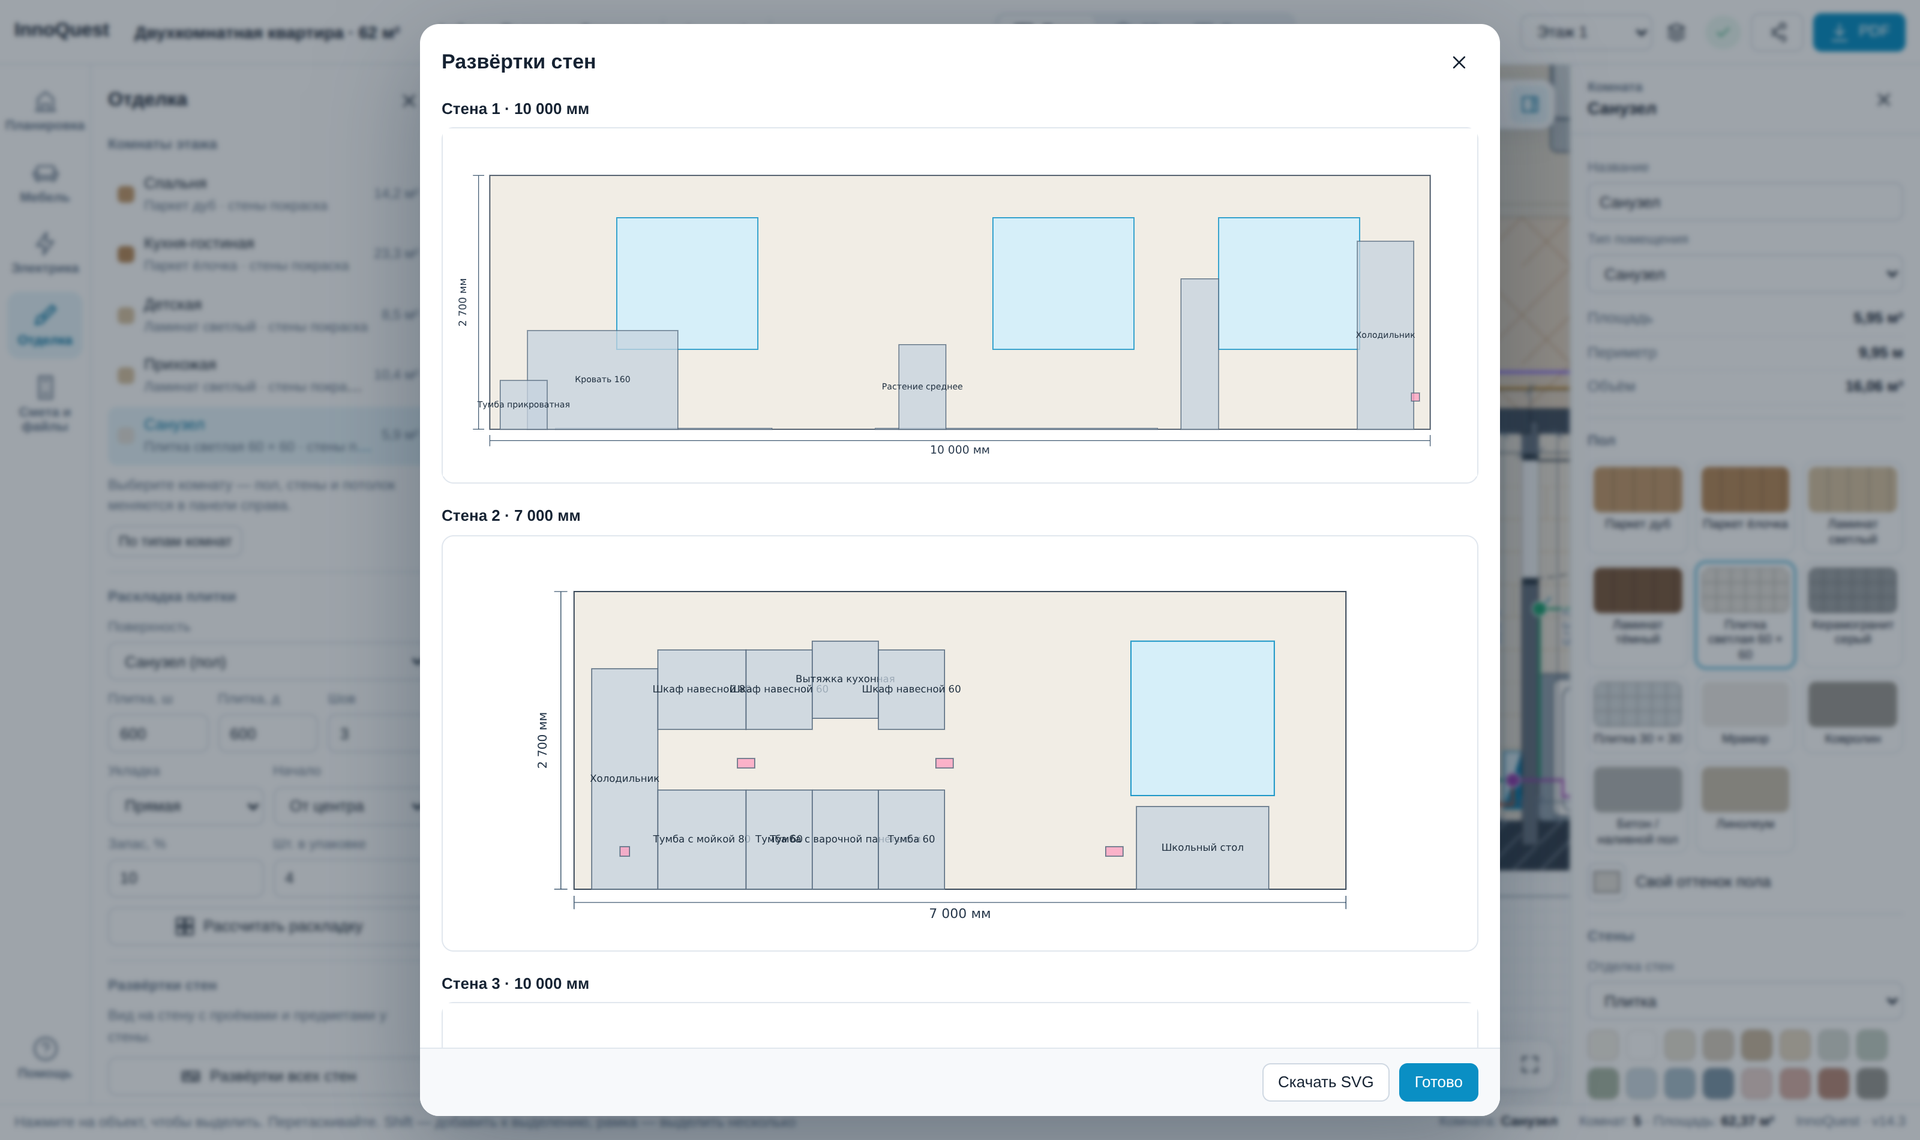Screen dimensions: 1920x1140
Task: Select the Кухня-гостиная room entry
Action: click(265, 253)
